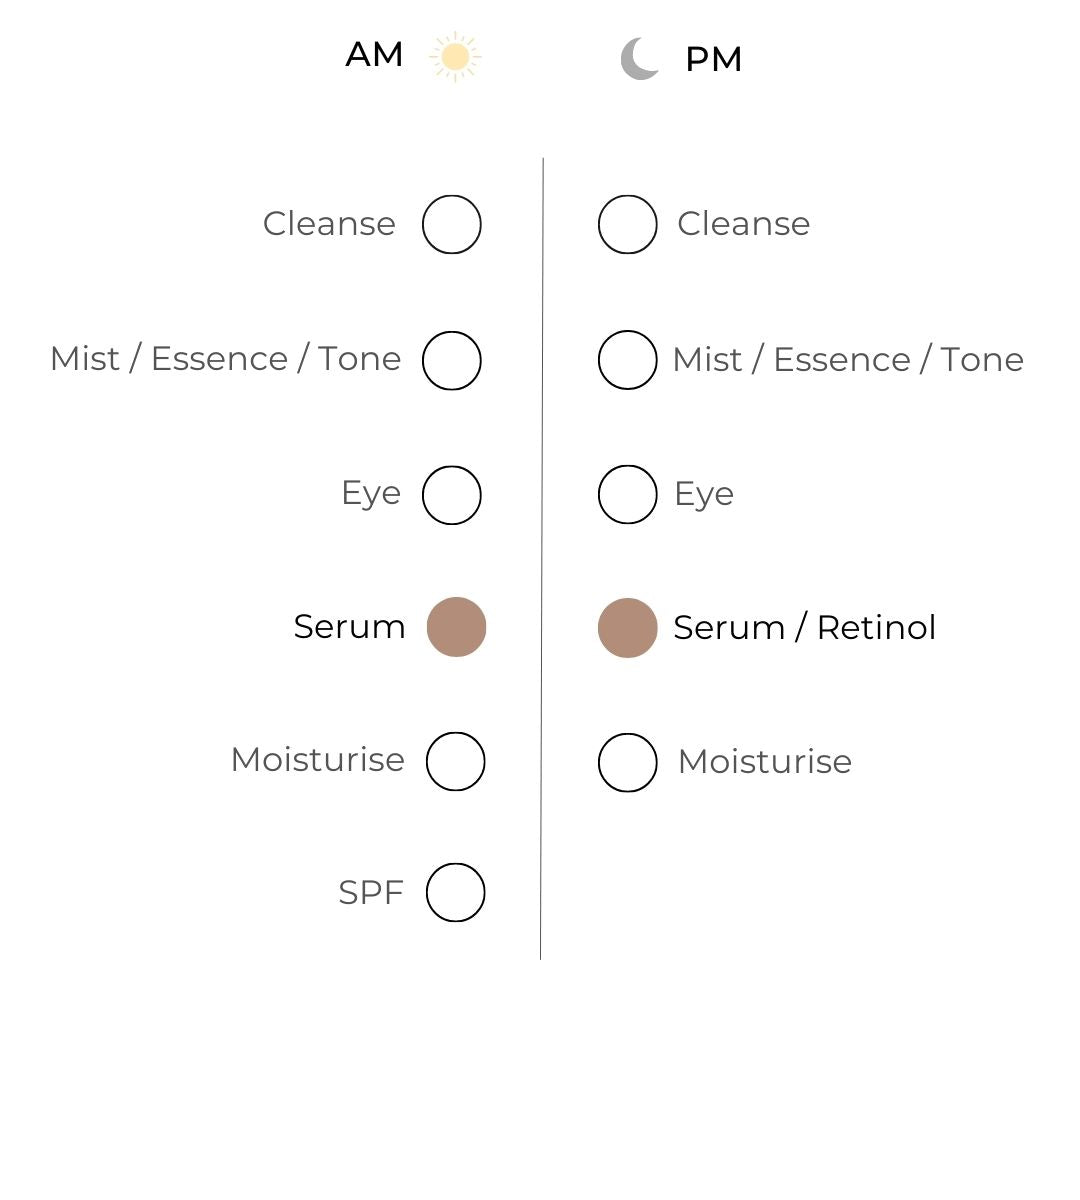
Task: Click the PM Mist / Essence / Tone label
Action: [848, 360]
